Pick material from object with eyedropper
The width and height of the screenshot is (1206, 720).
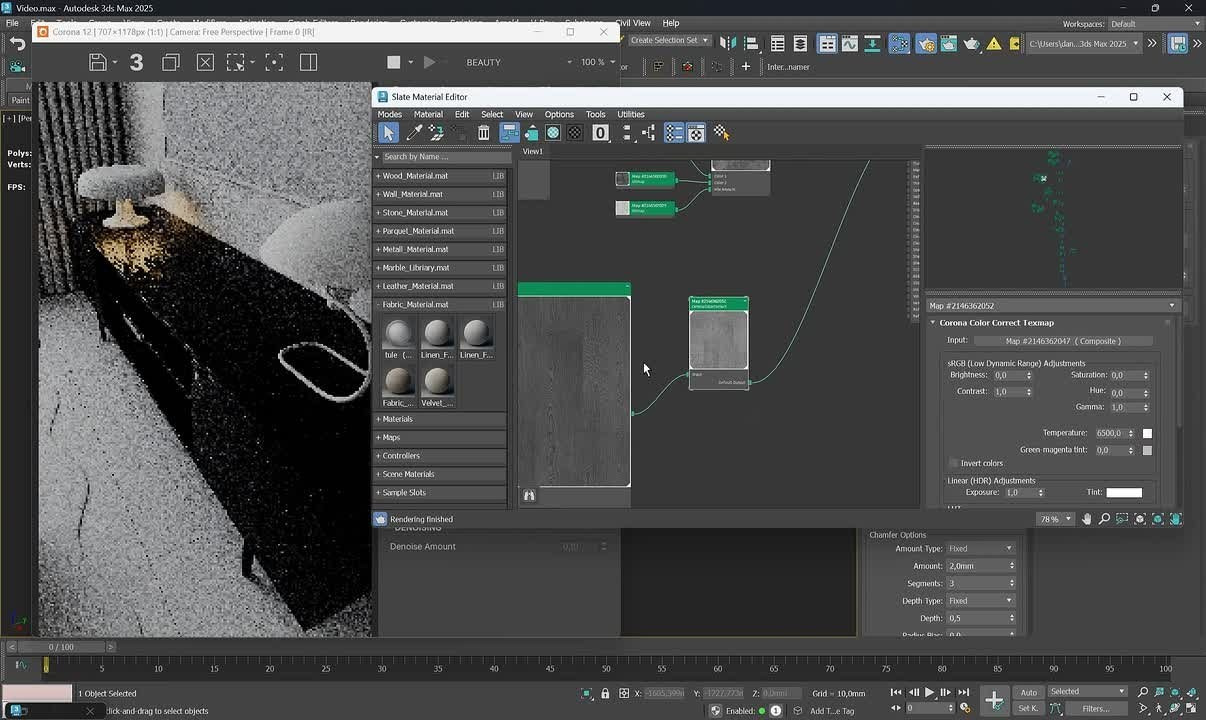pos(414,132)
